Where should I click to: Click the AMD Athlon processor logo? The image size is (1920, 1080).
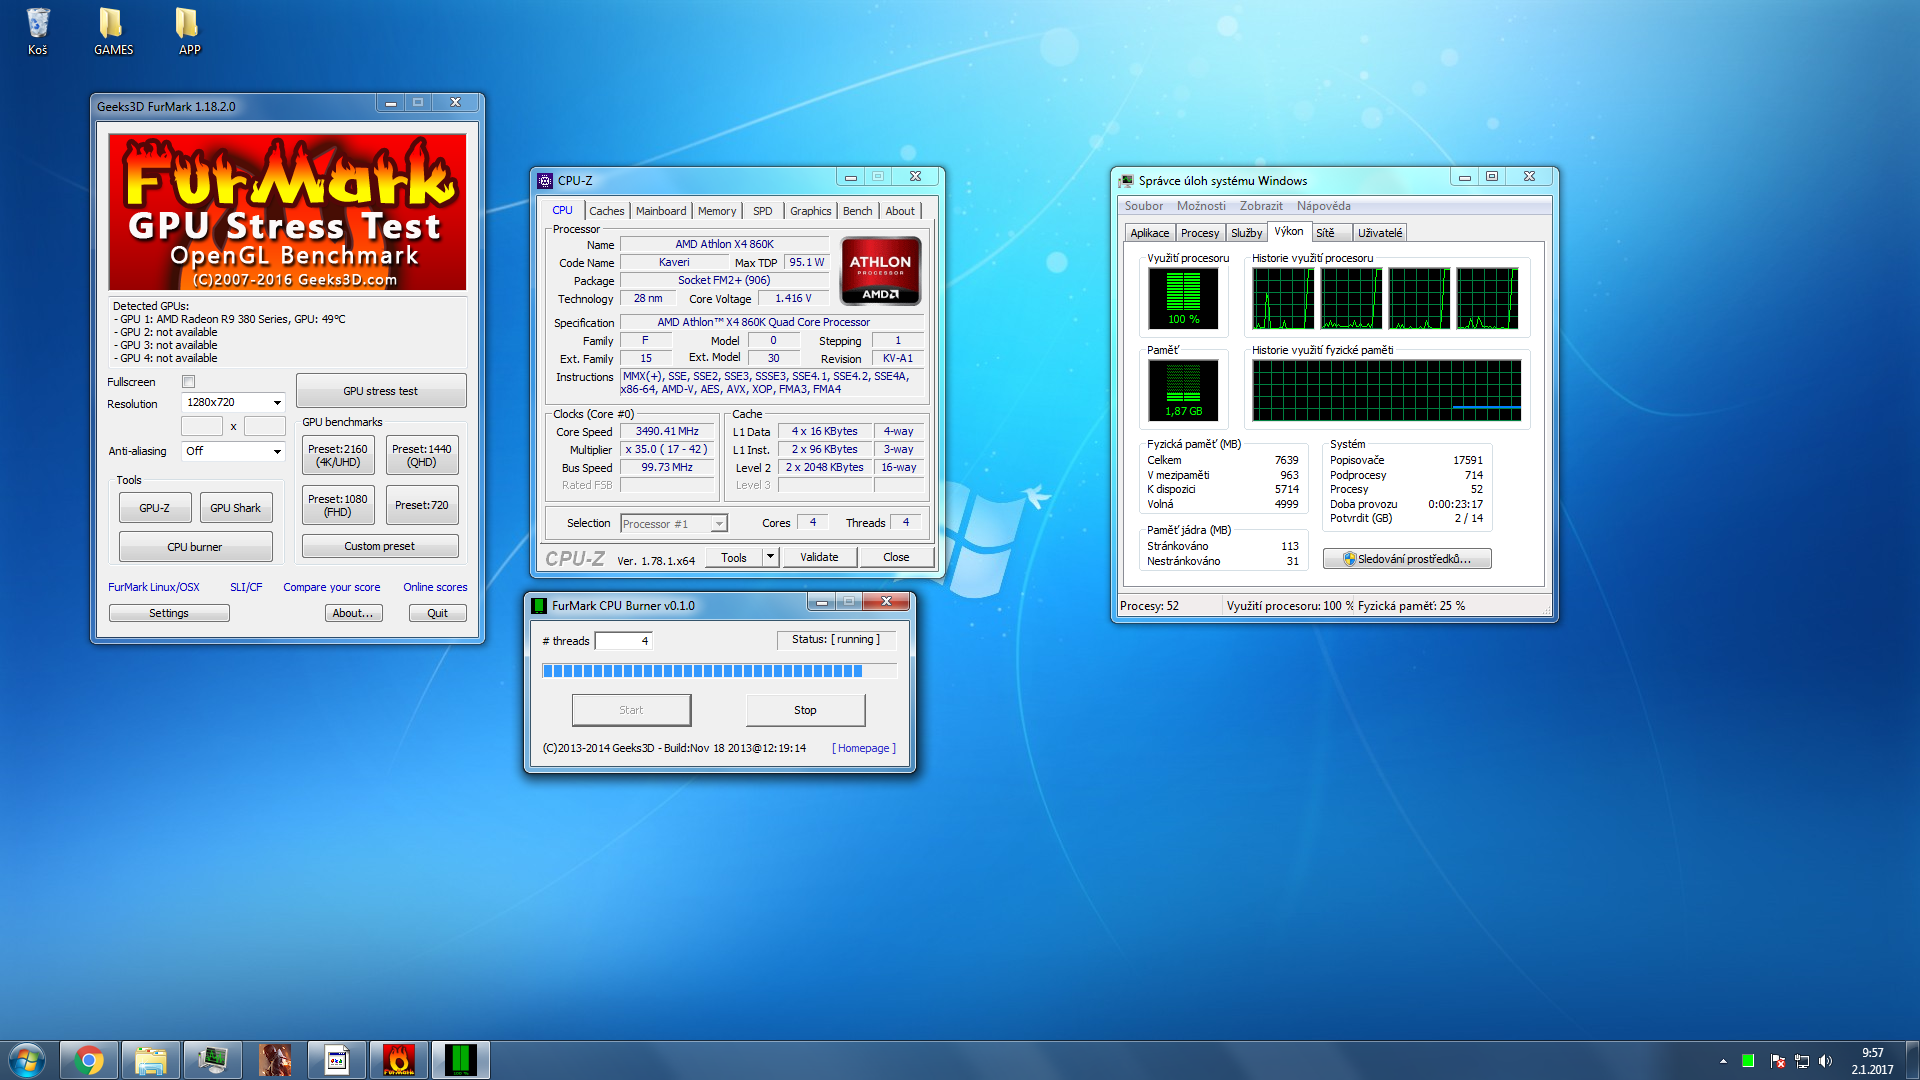point(880,271)
